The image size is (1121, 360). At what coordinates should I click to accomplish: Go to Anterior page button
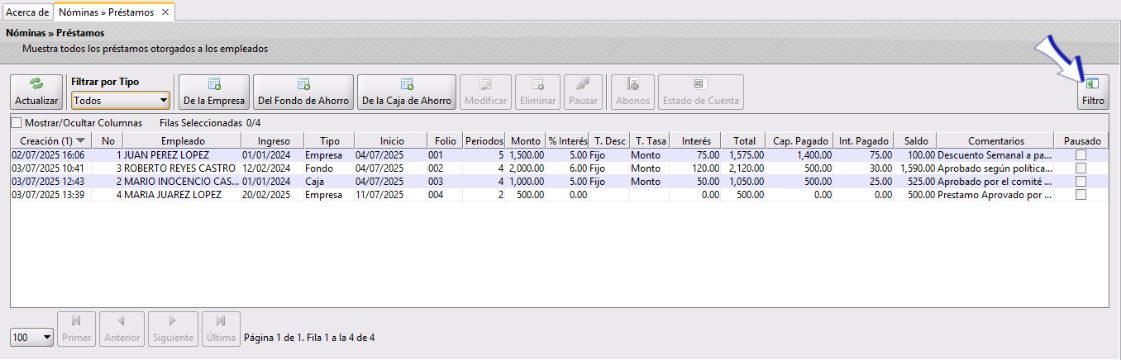click(122, 329)
